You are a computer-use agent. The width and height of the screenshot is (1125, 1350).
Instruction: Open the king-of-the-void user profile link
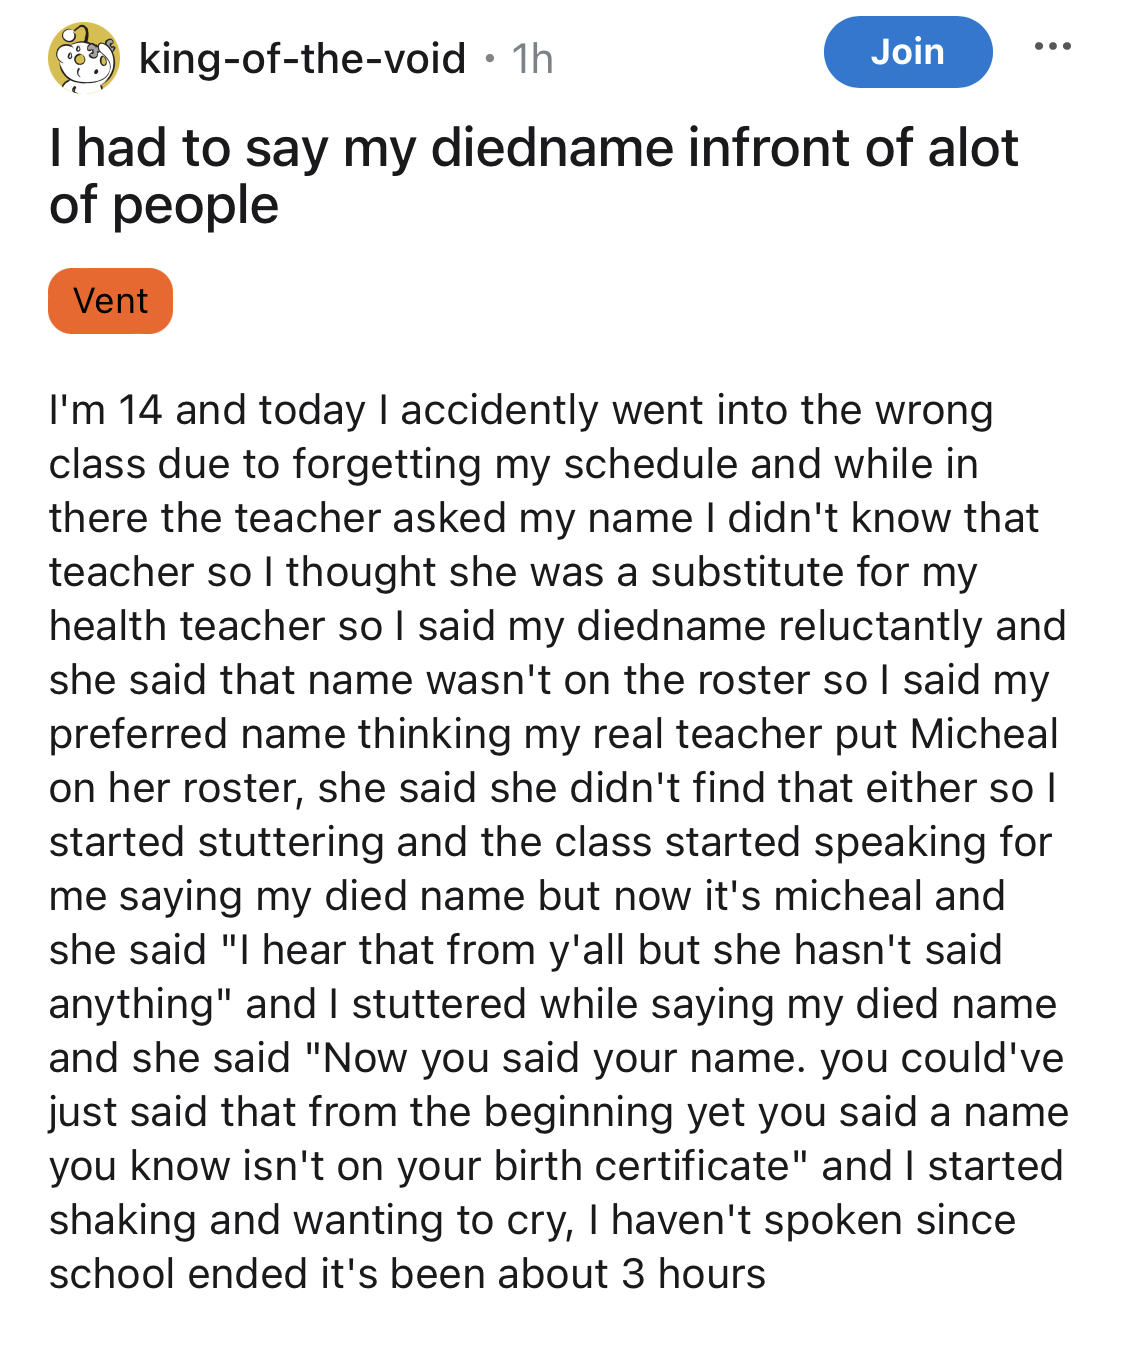302,59
